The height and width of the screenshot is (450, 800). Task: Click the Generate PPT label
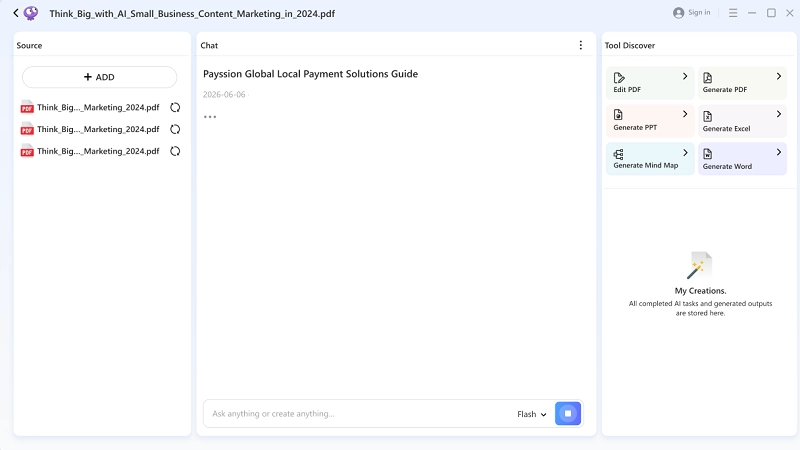[635, 128]
